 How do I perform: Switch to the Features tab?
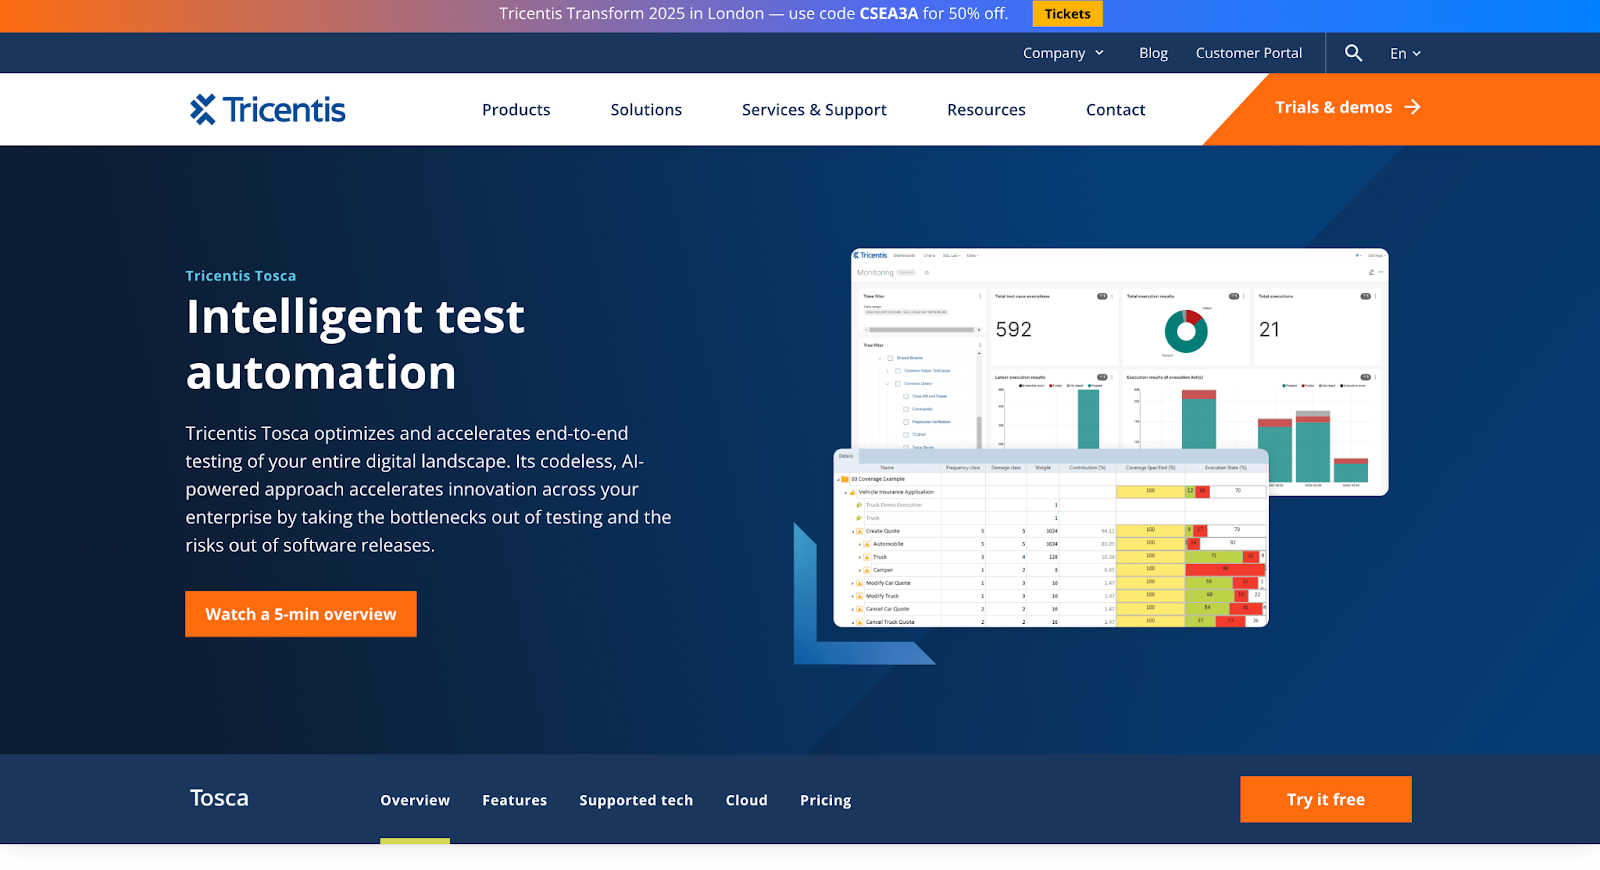coord(514,800)
